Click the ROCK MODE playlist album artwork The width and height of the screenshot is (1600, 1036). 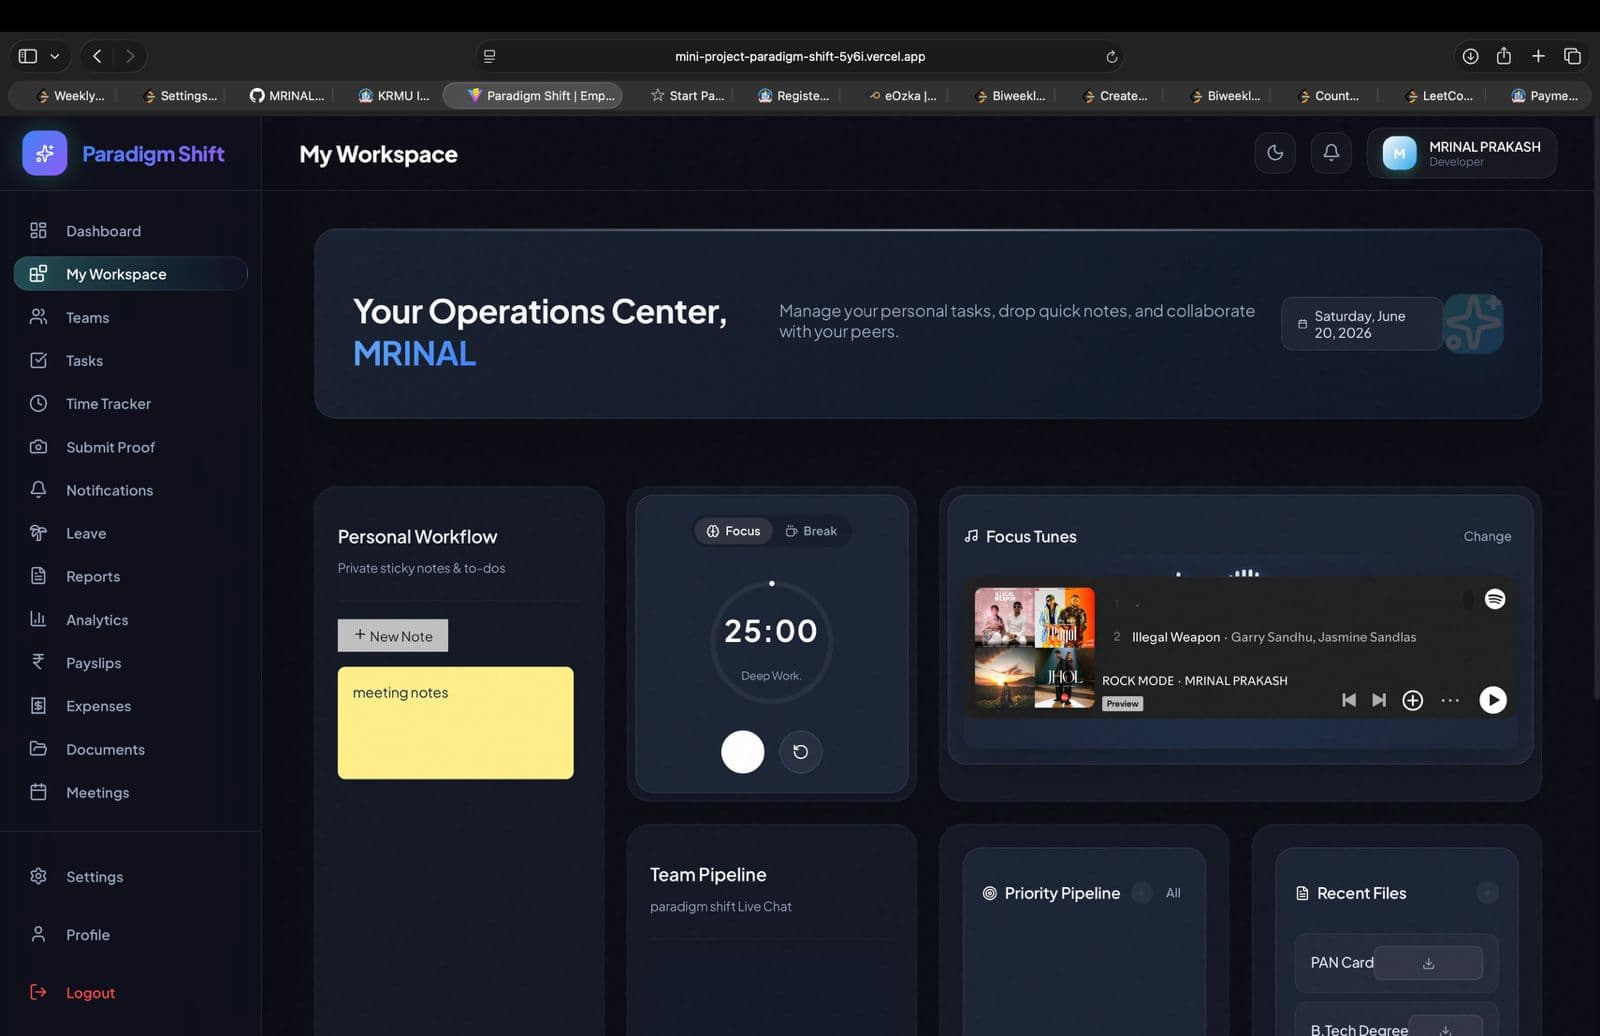[1035, 648]
